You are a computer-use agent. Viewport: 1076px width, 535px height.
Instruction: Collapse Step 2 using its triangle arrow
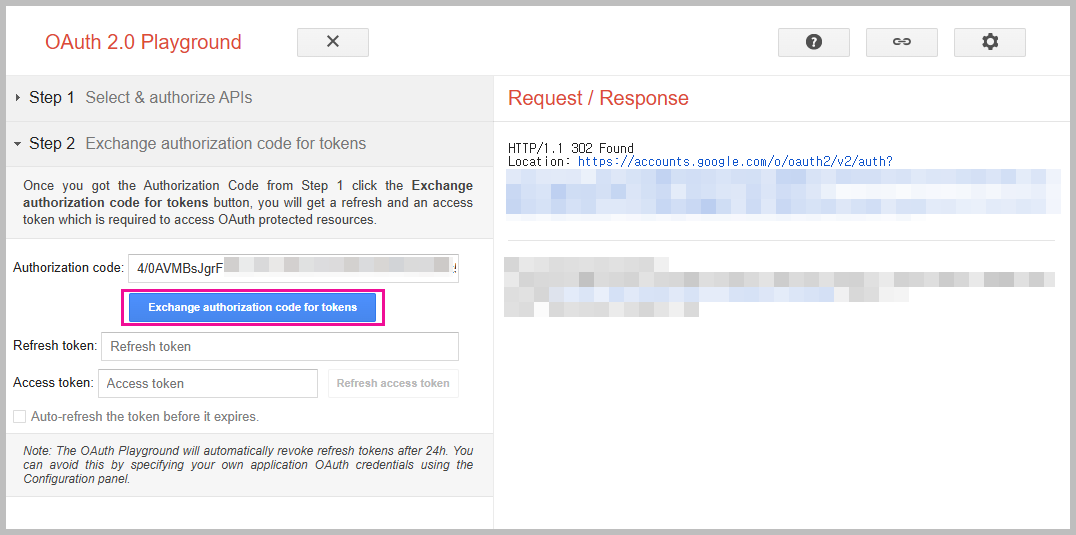(x=18, y=144)
